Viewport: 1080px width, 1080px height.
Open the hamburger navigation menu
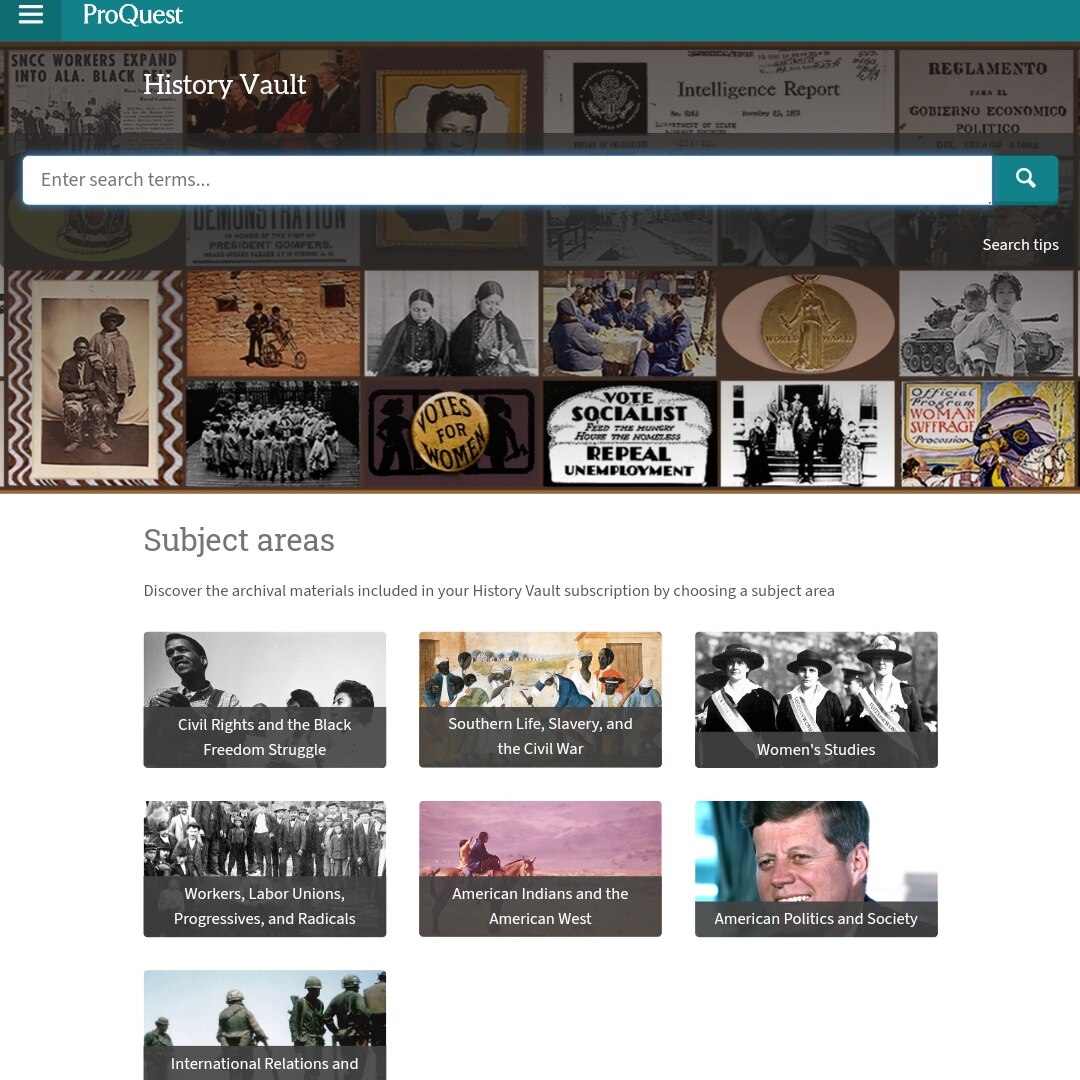pos(30,14)
